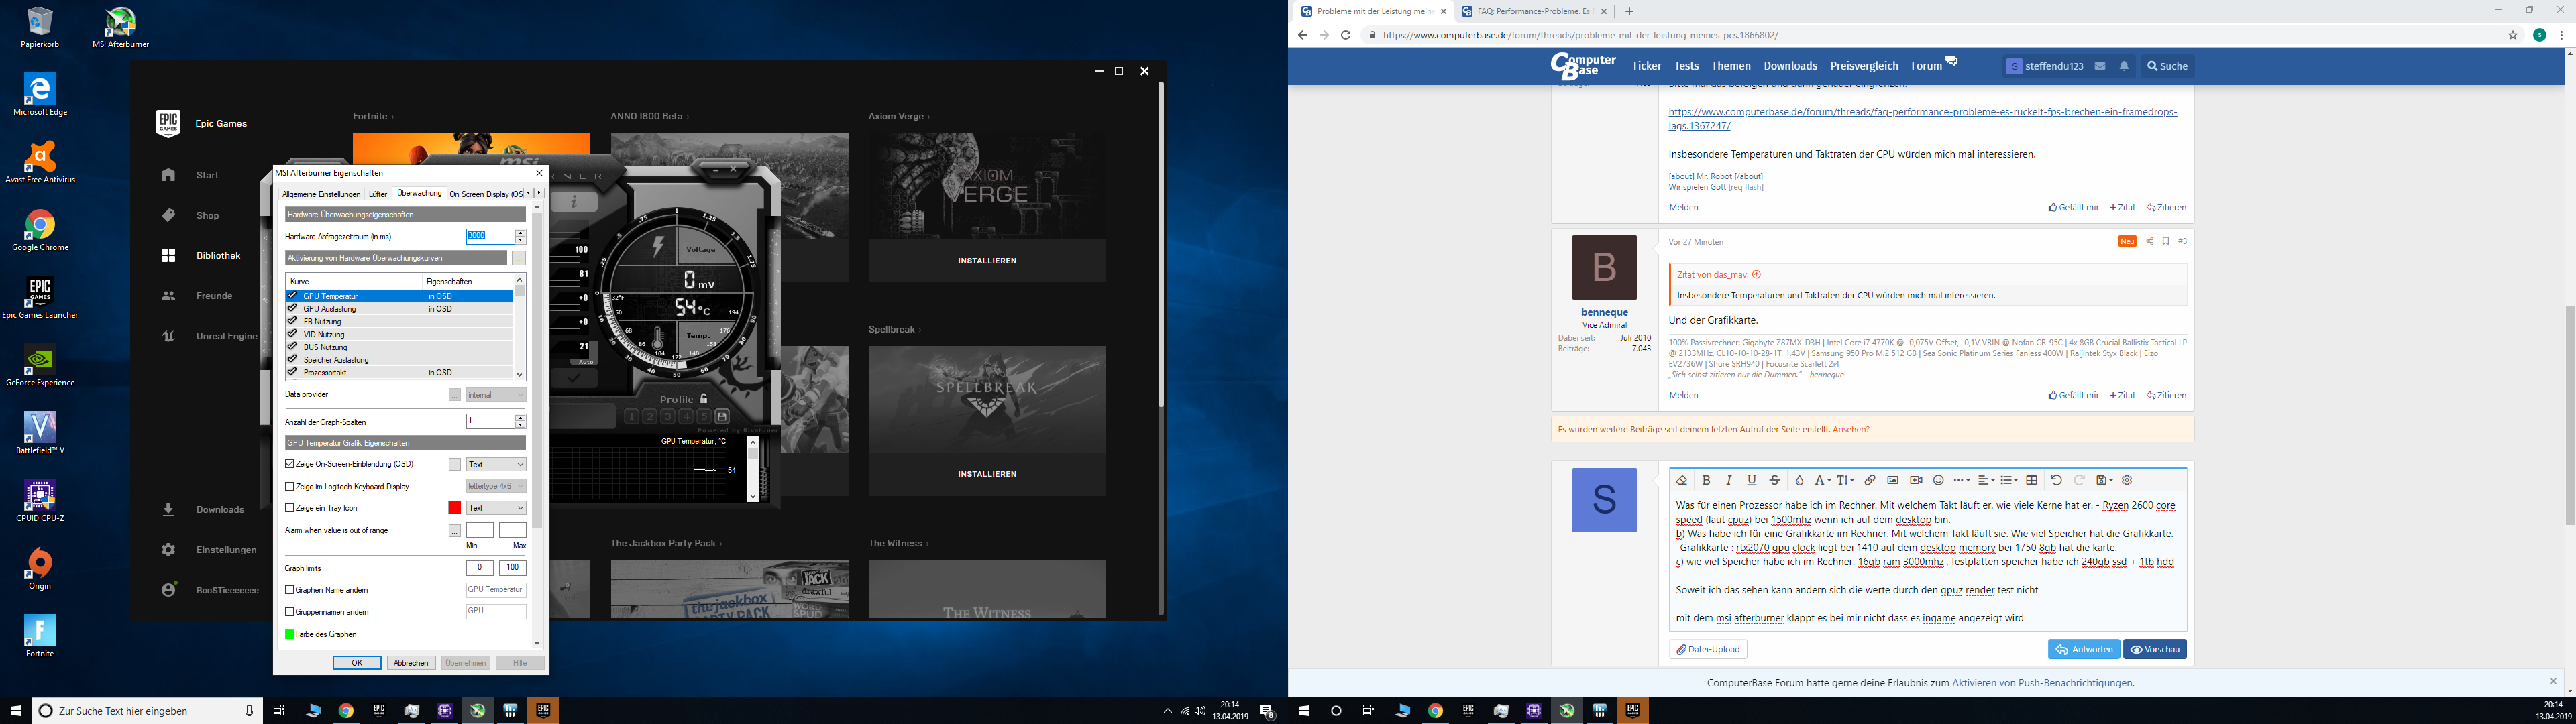2576x724 pixels.
Task: Click the bold formatting icon in editor
Action: coord(1706,480)
